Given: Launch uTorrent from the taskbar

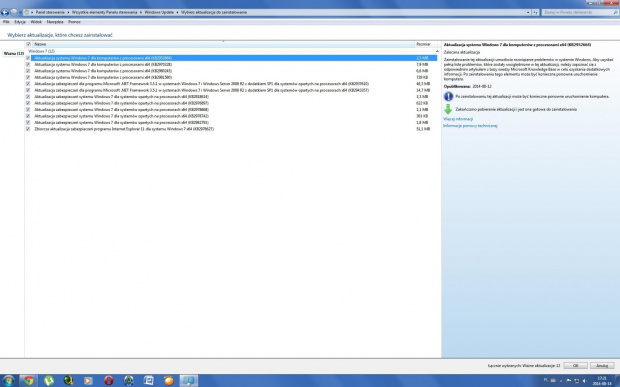Looking at the screenshot, I should [x=49, y=380].
